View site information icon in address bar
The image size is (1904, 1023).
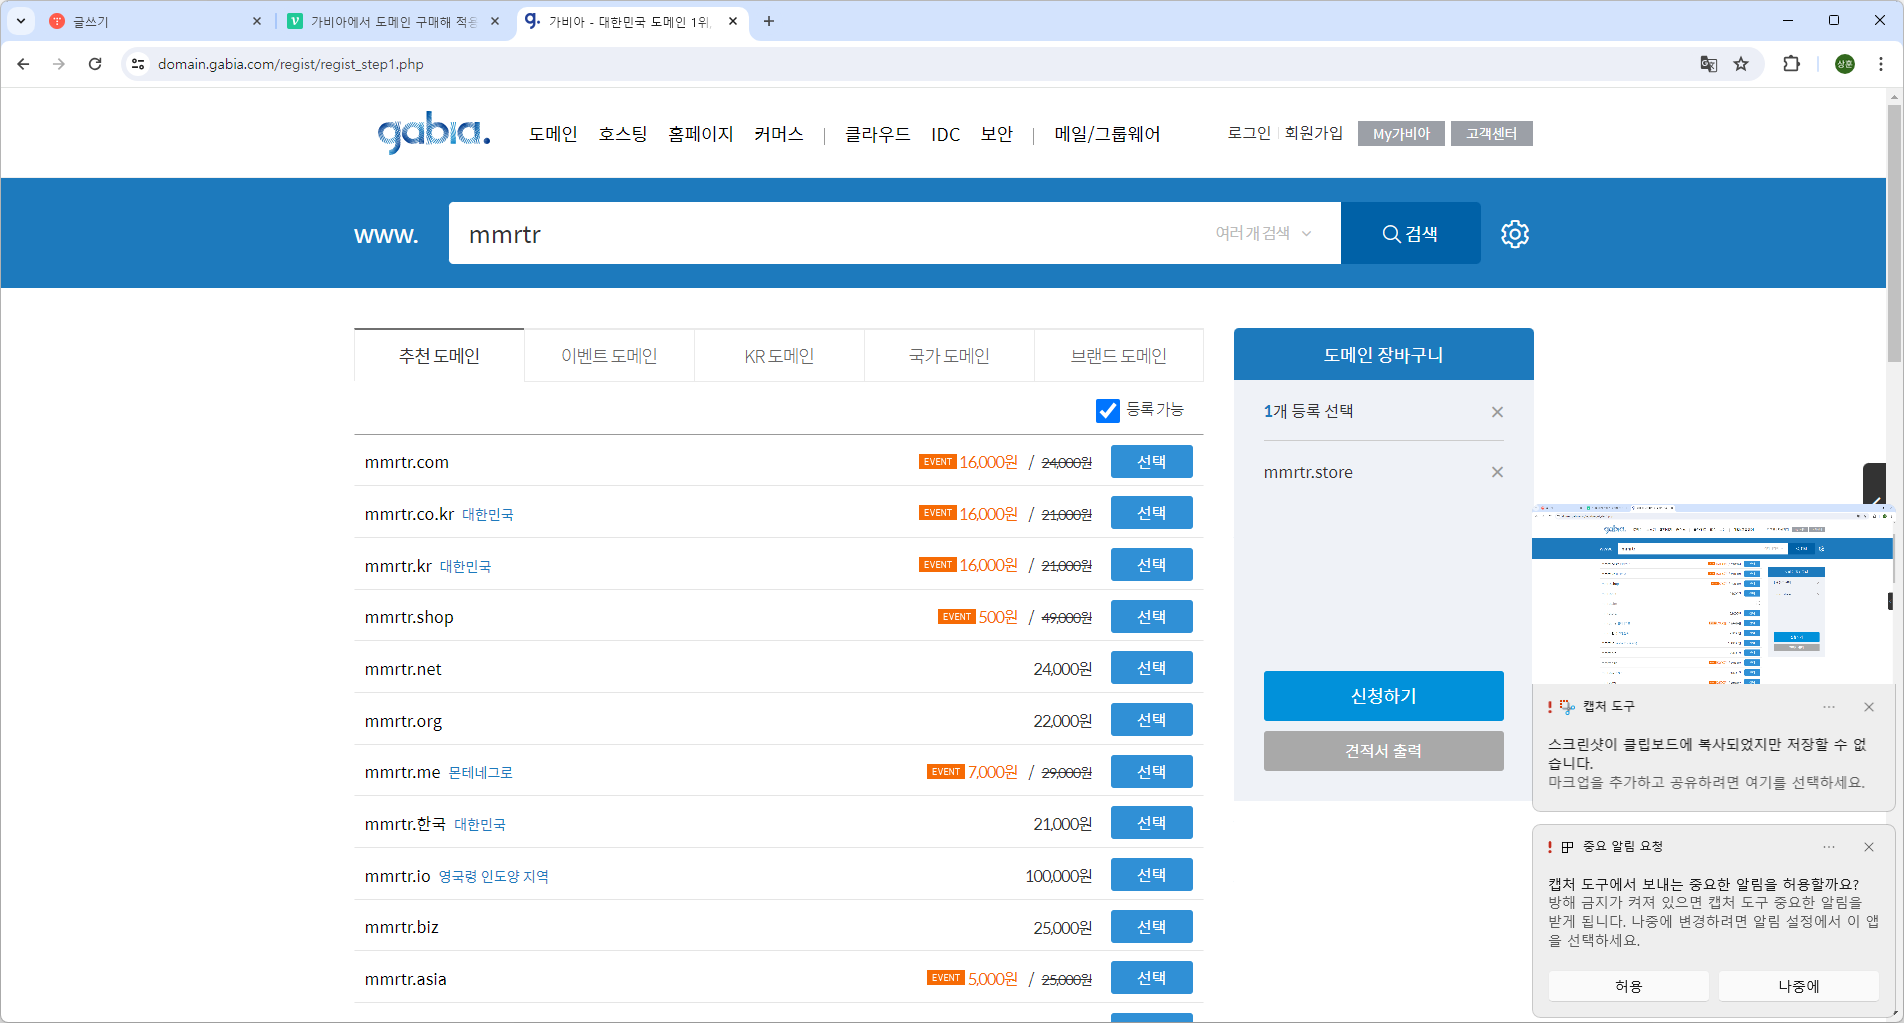[x=138, y=64]
